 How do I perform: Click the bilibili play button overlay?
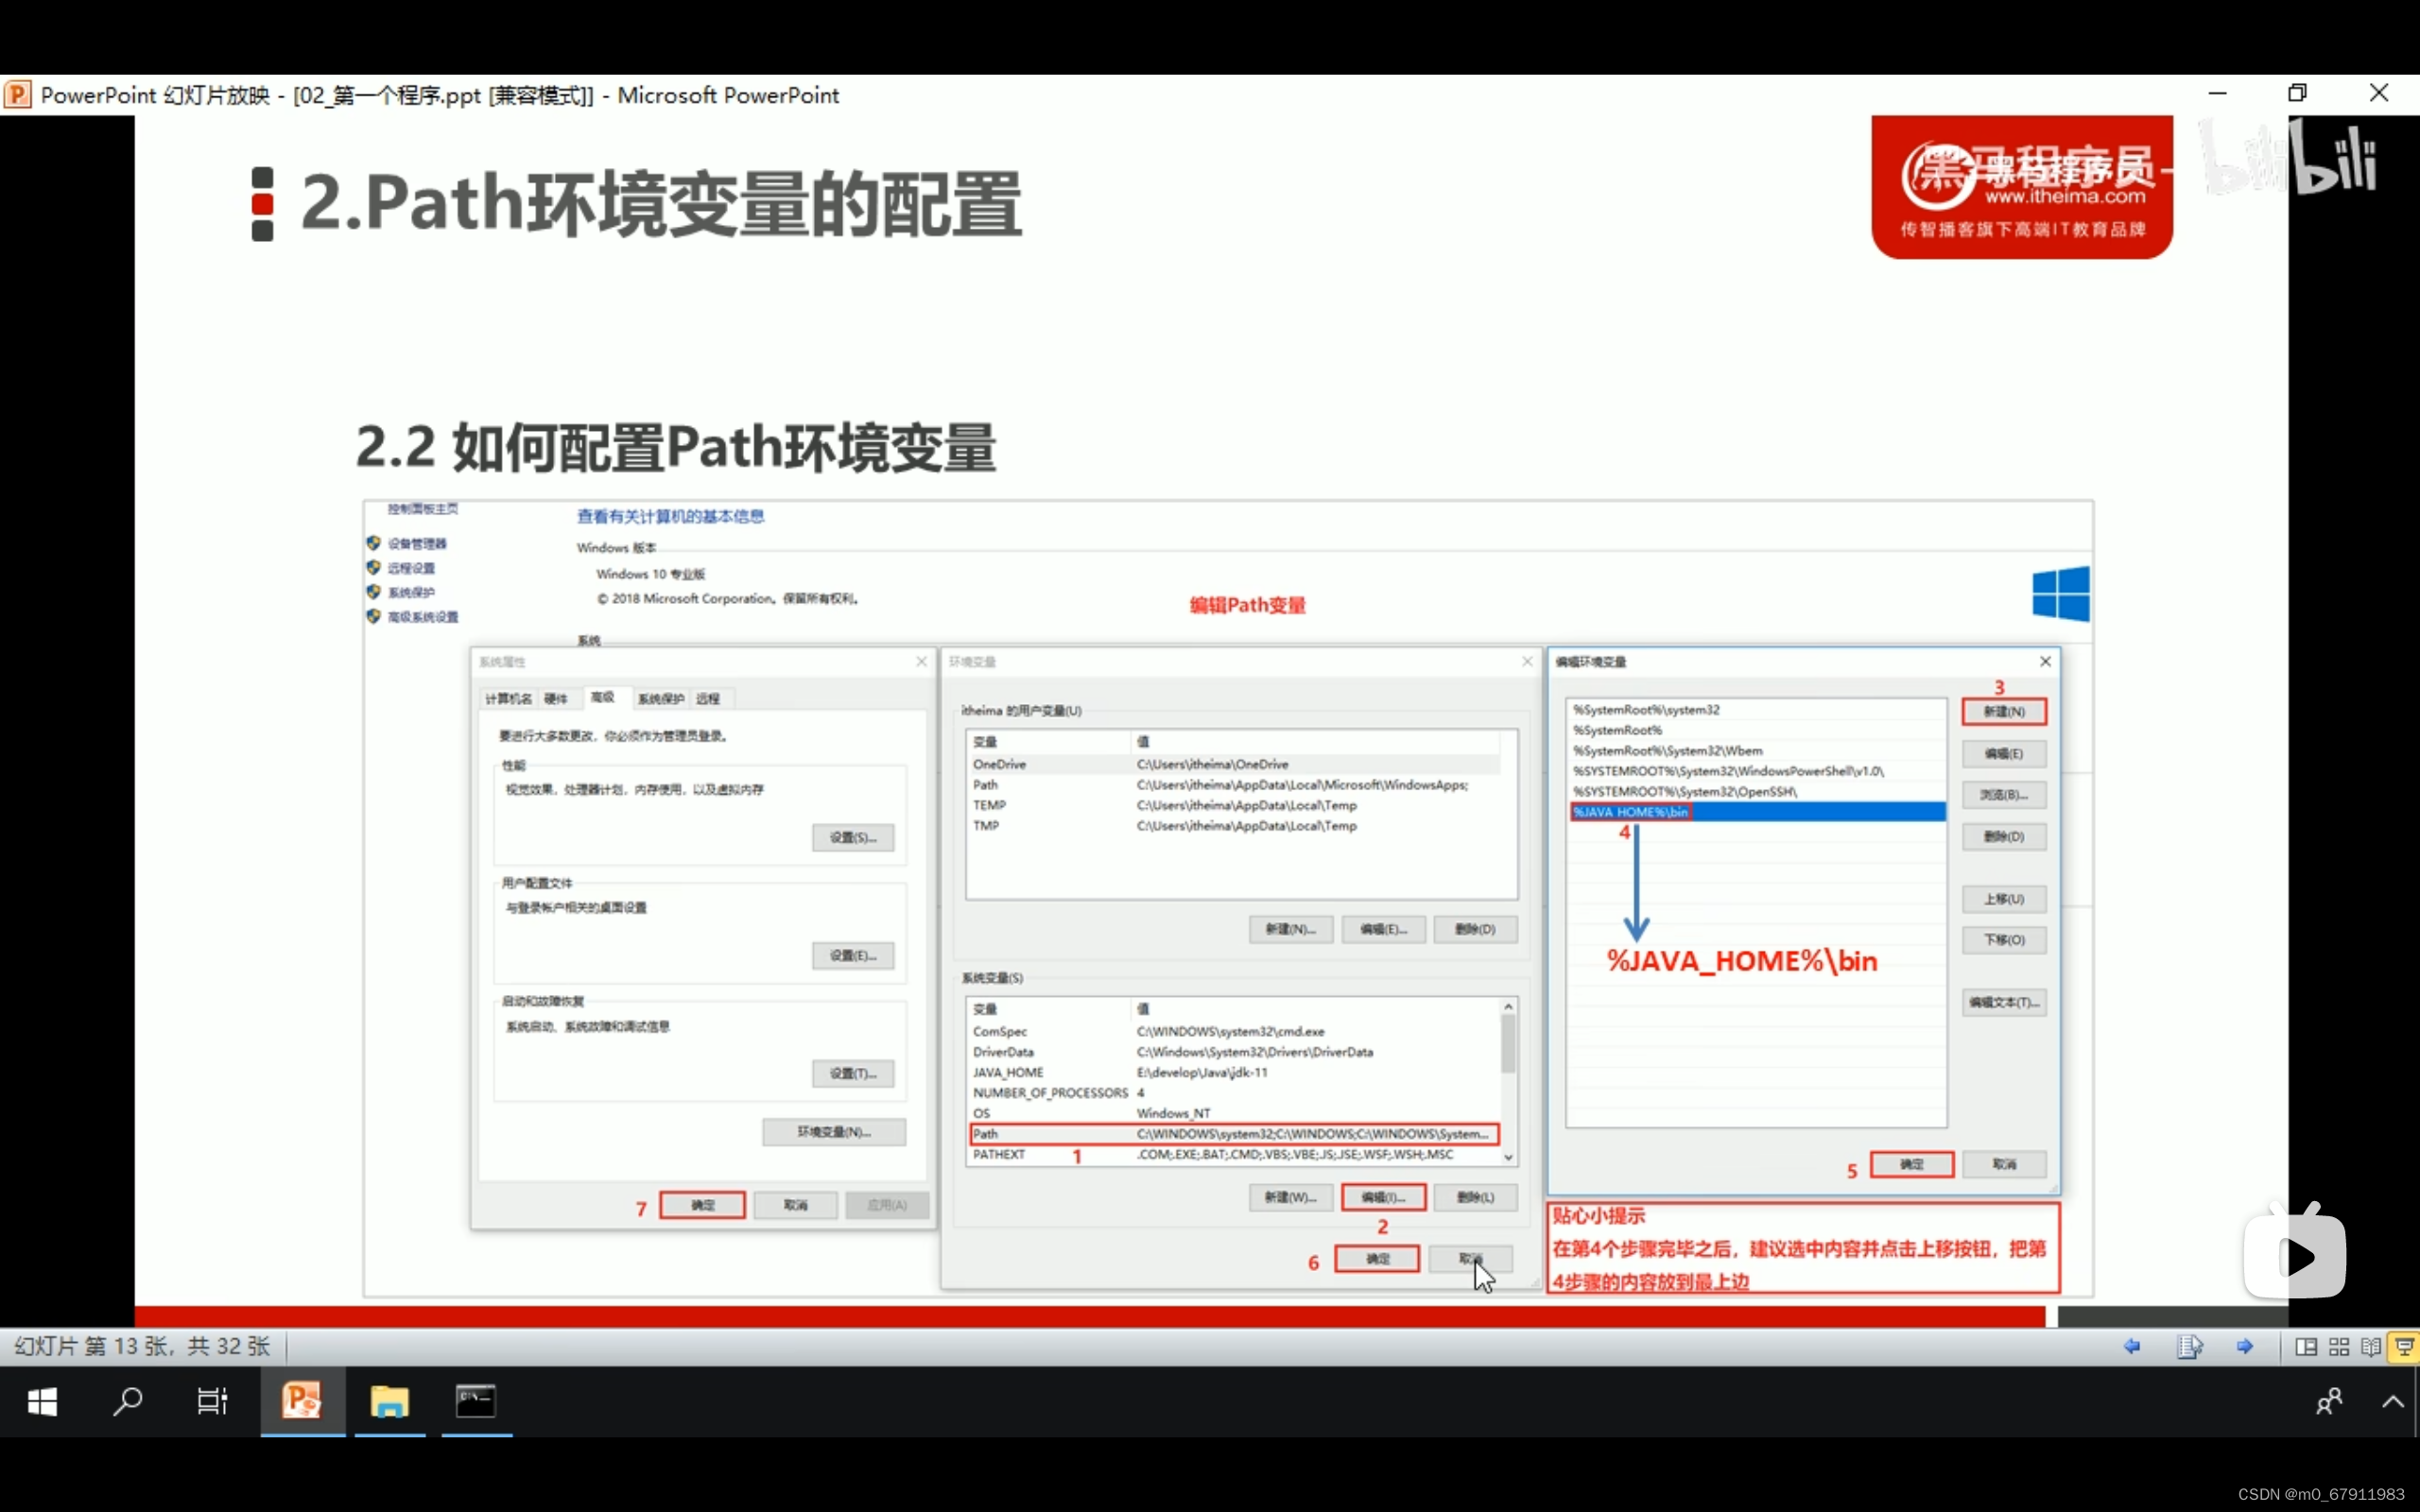(2295, 1256)
